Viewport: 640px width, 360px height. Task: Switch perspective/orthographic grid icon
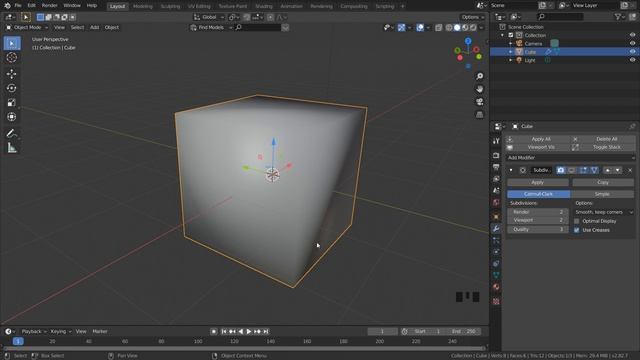[x=480, y=114]
